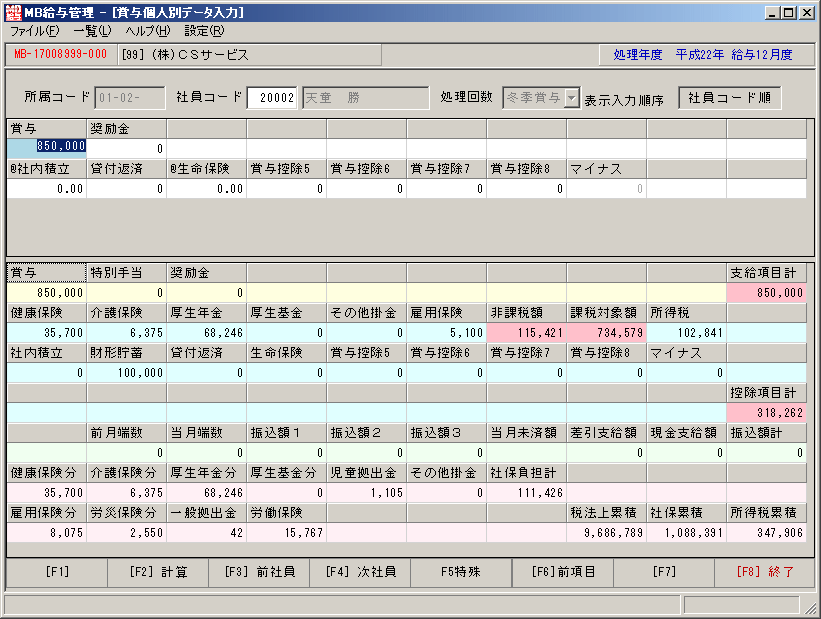
Task: Click the MB app icon in title bar
Action: 14,13
